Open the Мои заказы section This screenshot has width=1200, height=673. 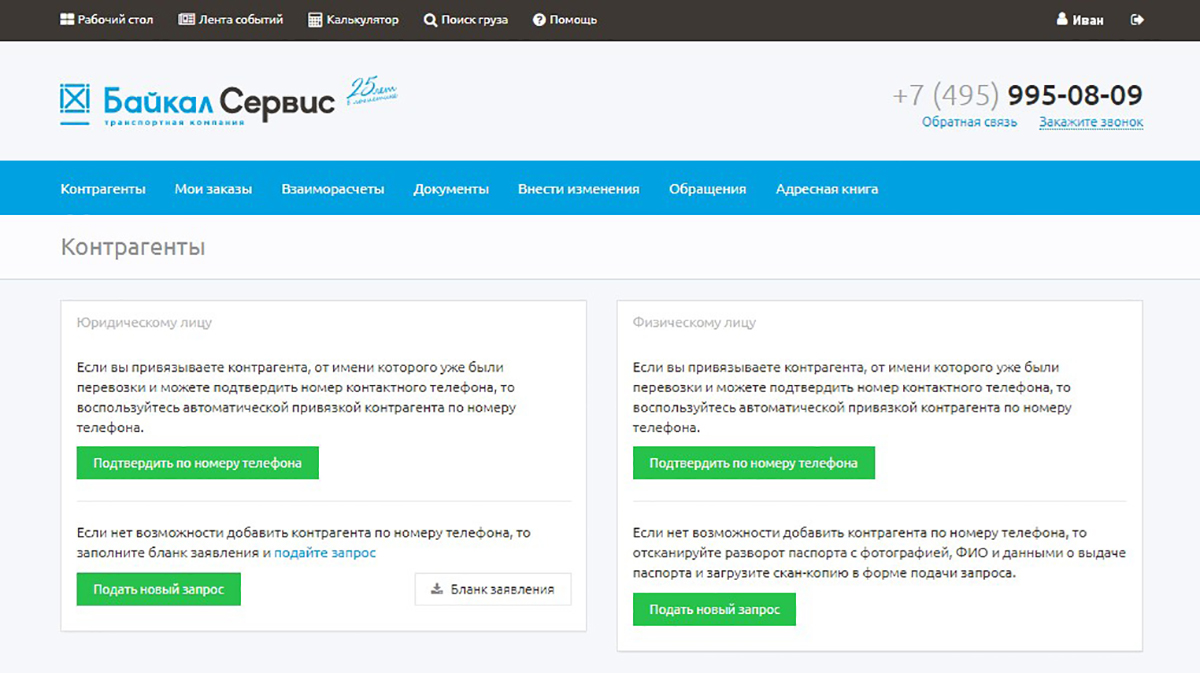[x=213, y=189]
